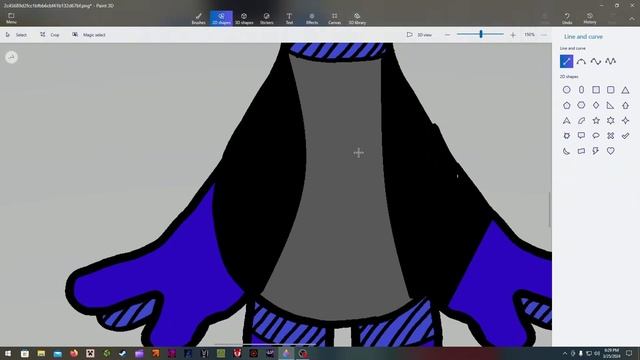Image resolution: width=640 pixels, height=360 pixels.
Task: Pick the Diamond 2D shape
Action: click(x=596, y=105)
